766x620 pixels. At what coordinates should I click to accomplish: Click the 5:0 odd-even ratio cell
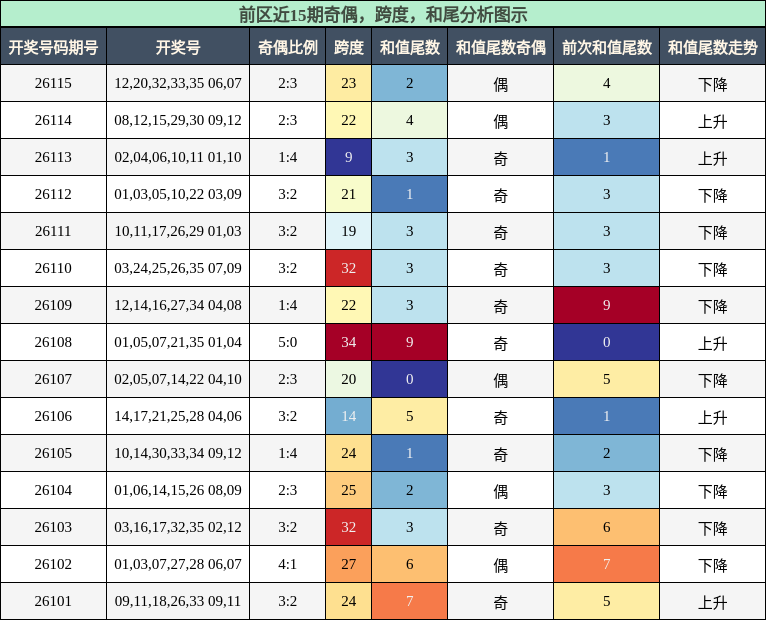tap(288, 342)
